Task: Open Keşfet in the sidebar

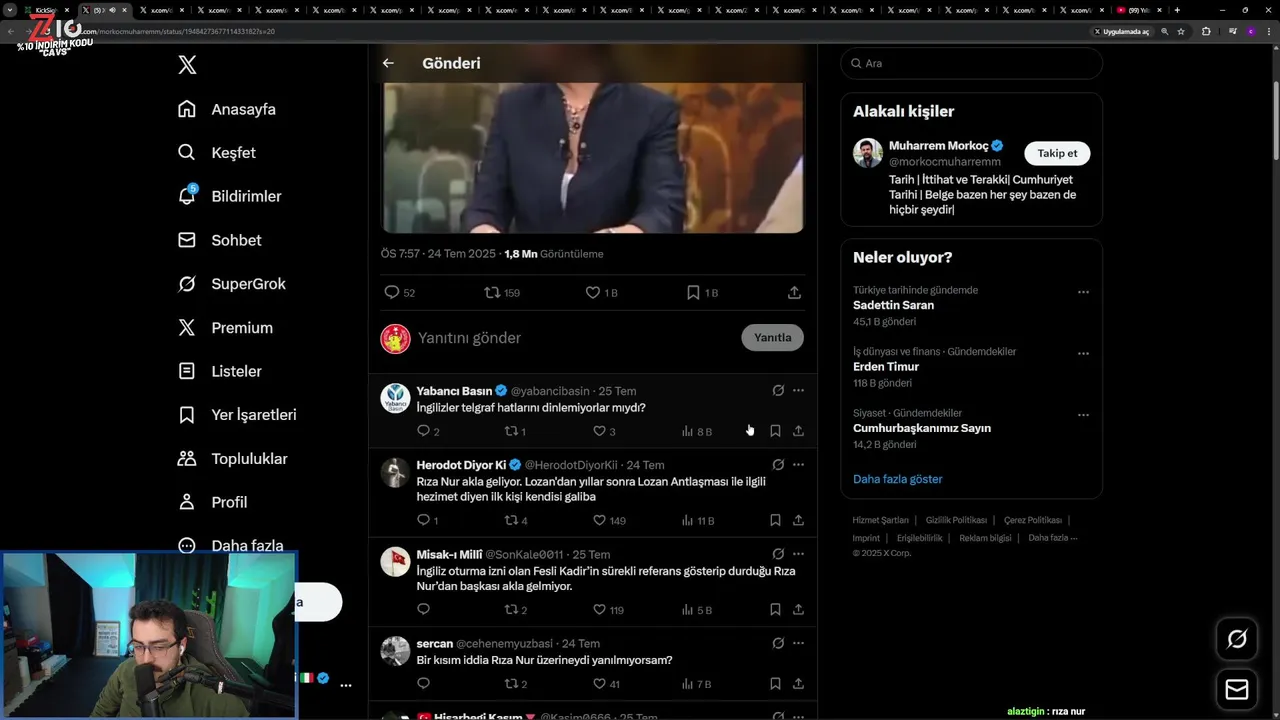Action: click(217, 153)
